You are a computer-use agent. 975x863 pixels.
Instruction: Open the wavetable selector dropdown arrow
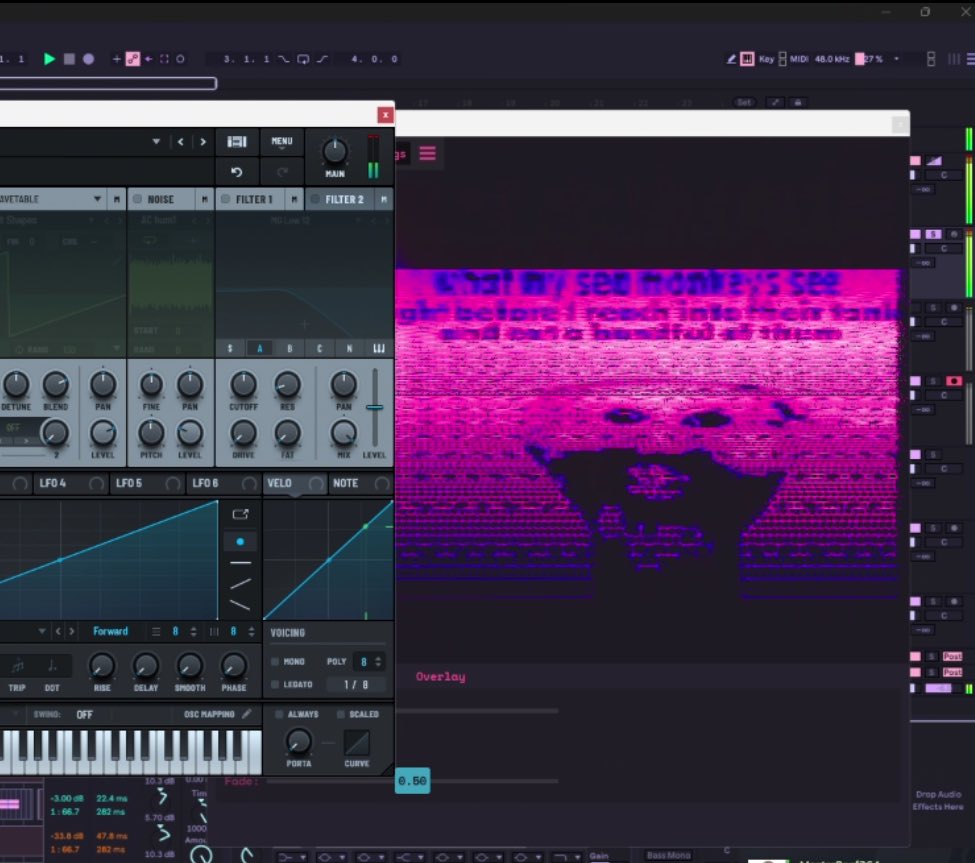98,199
